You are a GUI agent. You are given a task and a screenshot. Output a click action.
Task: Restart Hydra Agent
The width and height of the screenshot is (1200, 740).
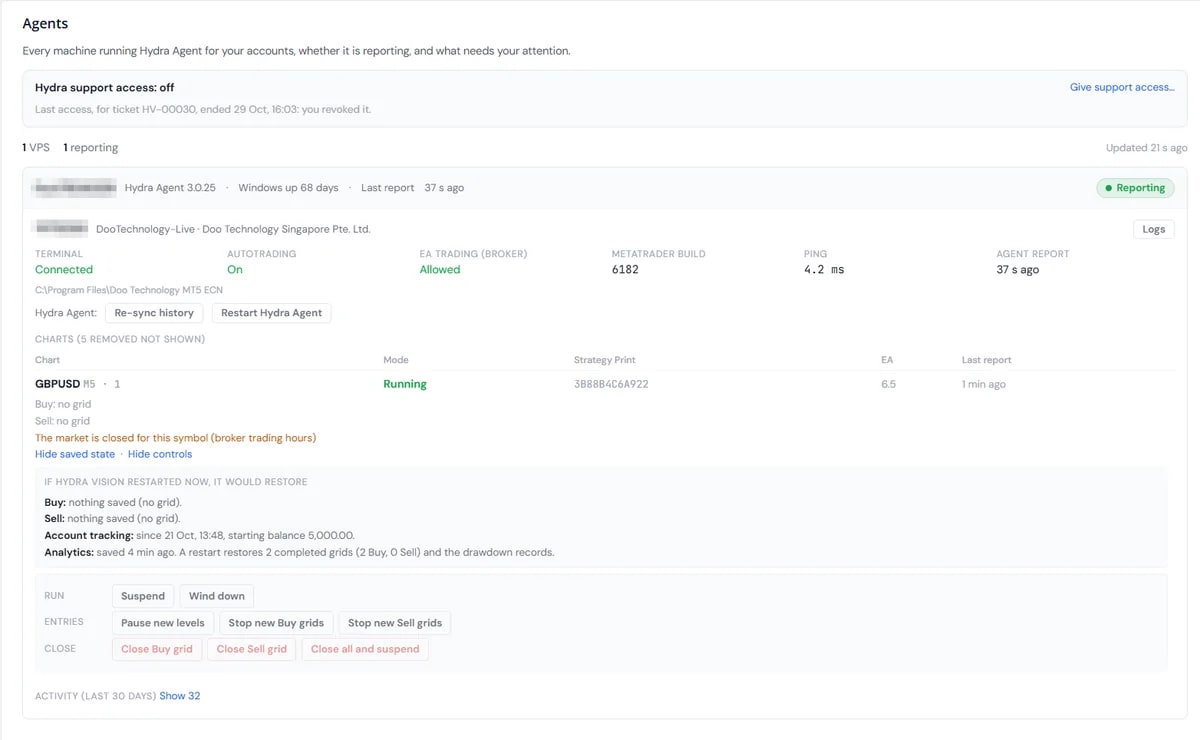(x=271, y=313)
